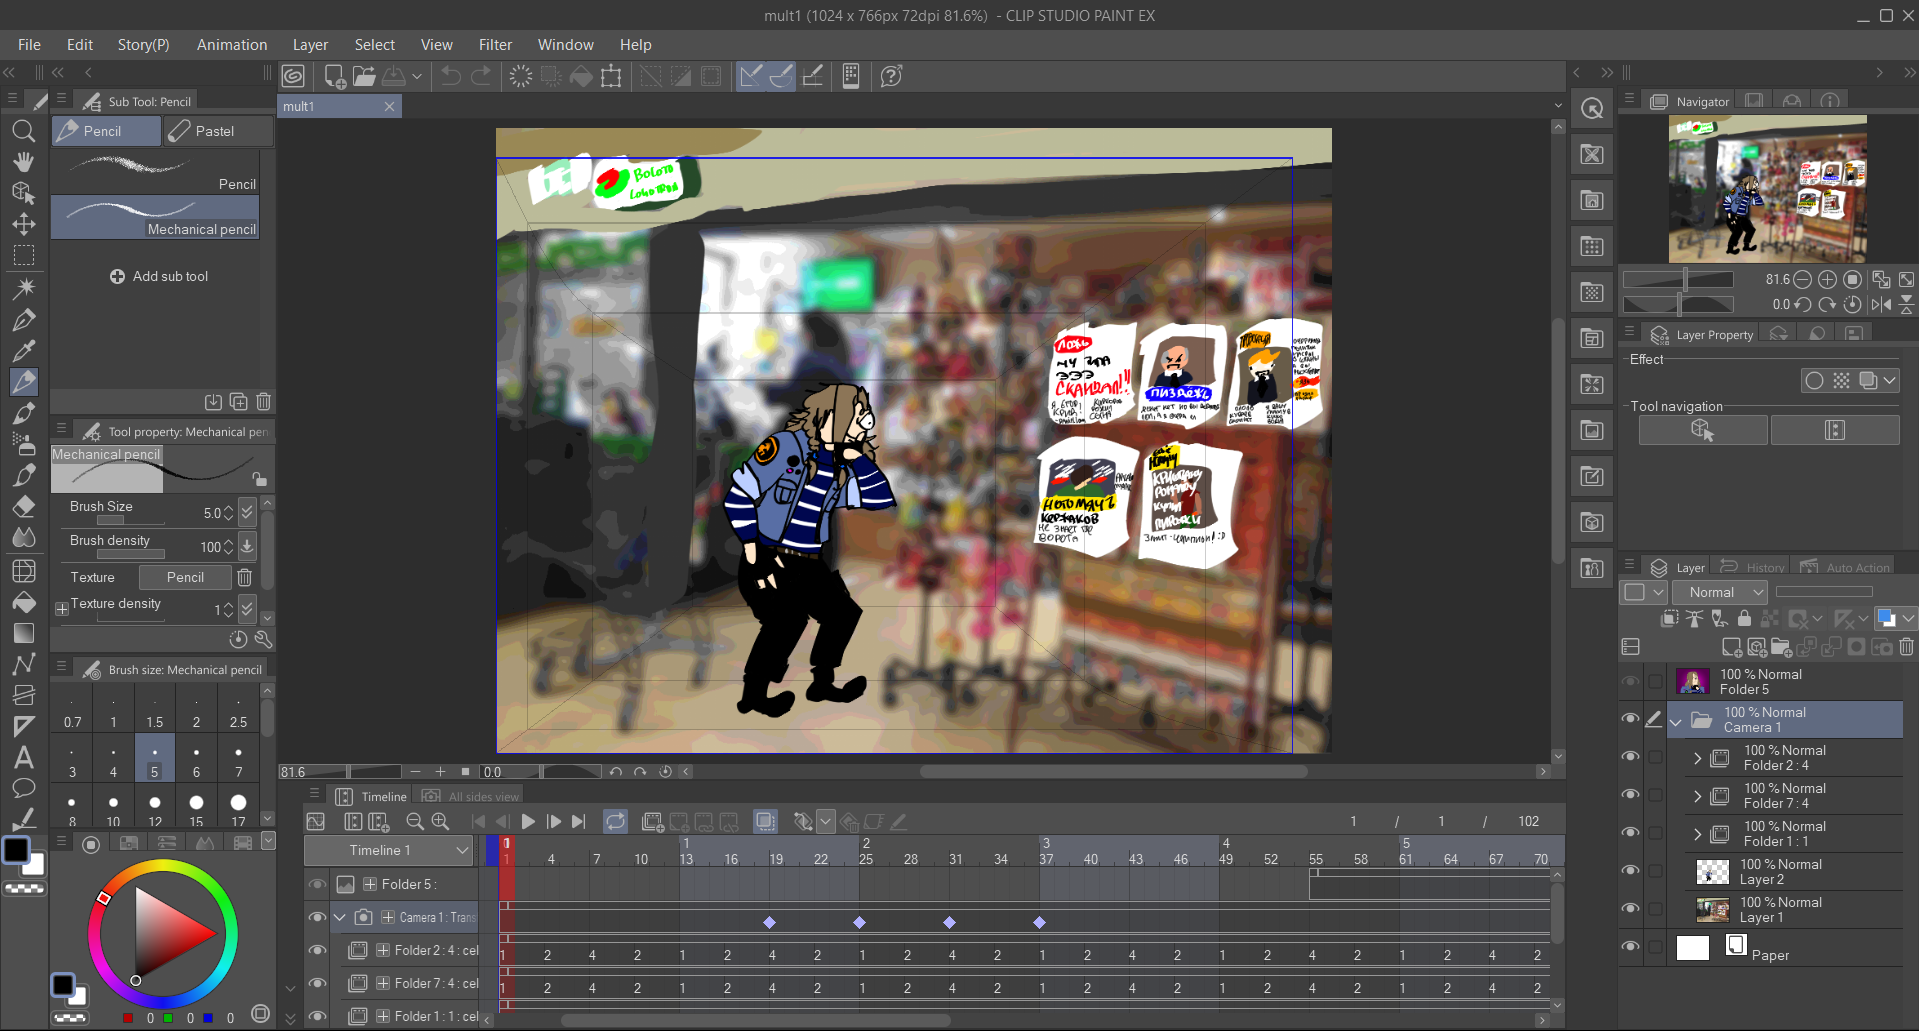
Task: Select the Eraser tool
Action: pos(23,507)
